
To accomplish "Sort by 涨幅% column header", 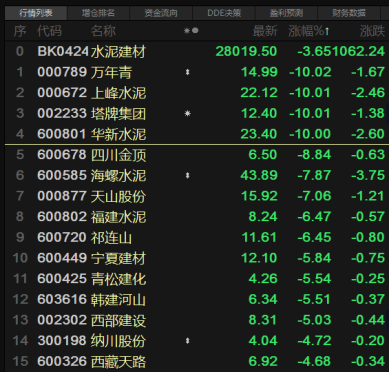I will click(x=309, y=31).
